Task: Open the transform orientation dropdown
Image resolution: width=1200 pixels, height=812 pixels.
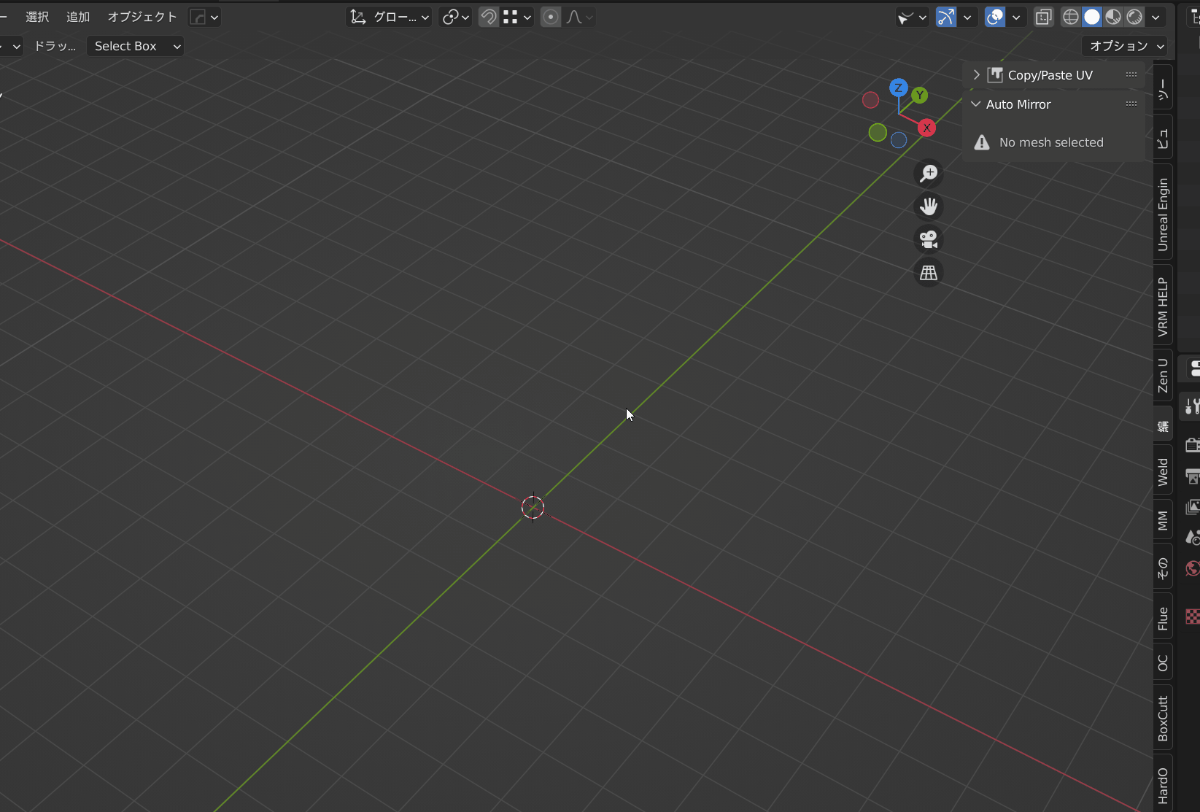Action: (x=390, y=17)
